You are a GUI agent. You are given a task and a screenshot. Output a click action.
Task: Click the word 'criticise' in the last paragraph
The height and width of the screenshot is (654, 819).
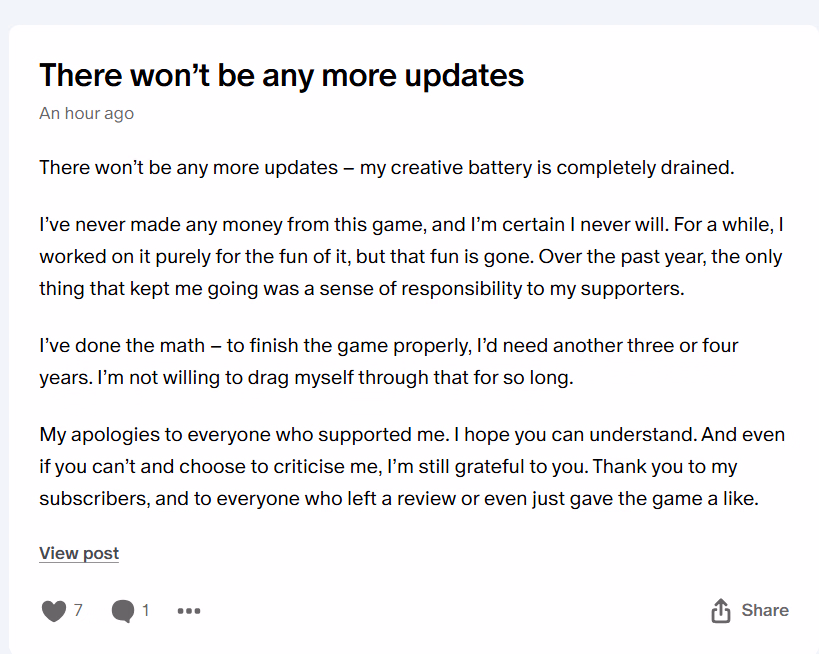pos(309,466)
